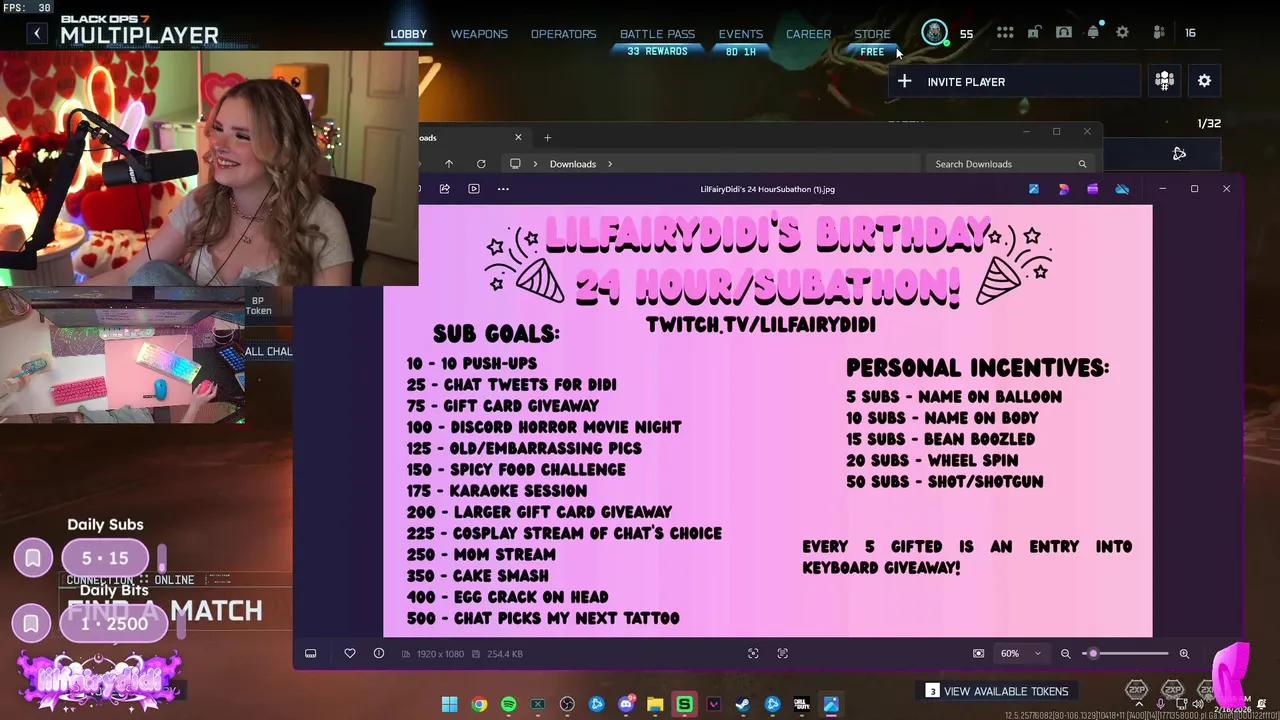Switch to the Lobby tab

(x=408, y=34)
